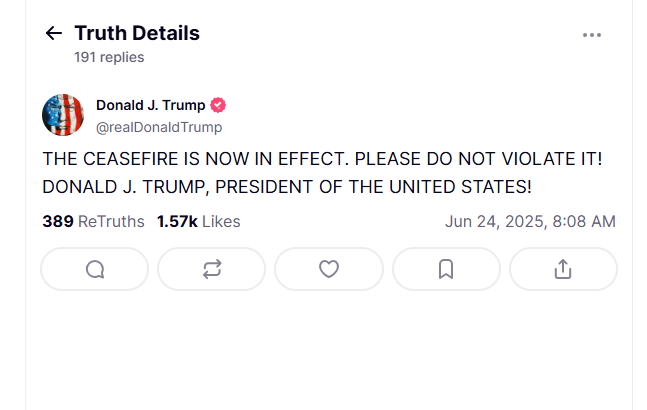The width and height of the screenshot is (647, 410).
Task: Bookmark this Truth
Action: coord(446,269)
